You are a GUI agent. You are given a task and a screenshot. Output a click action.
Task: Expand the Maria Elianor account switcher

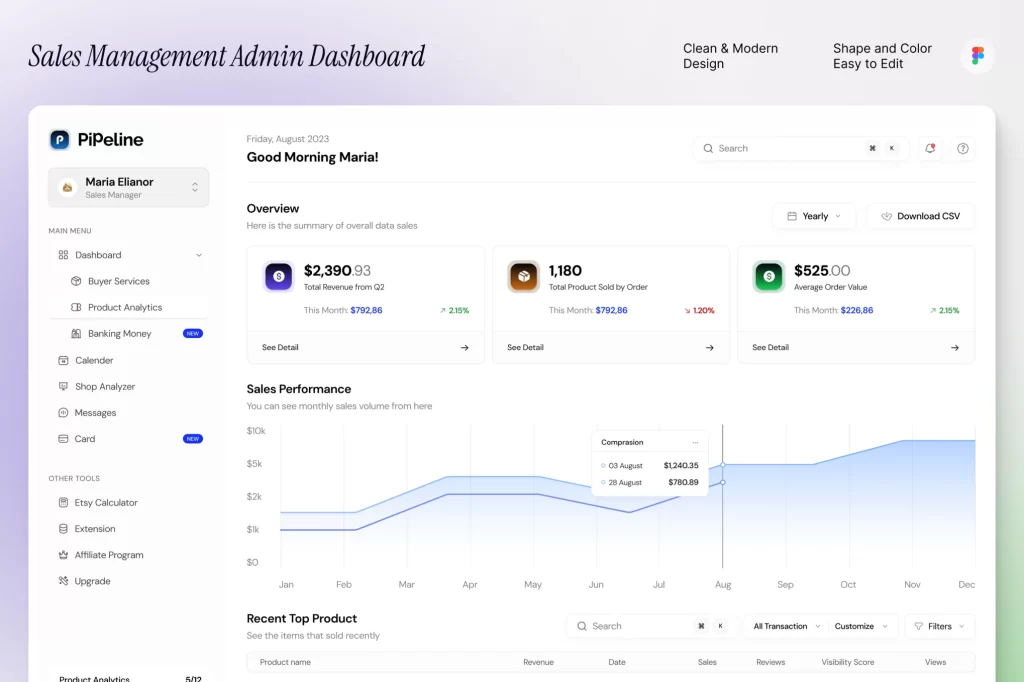(x=194, y=187)
